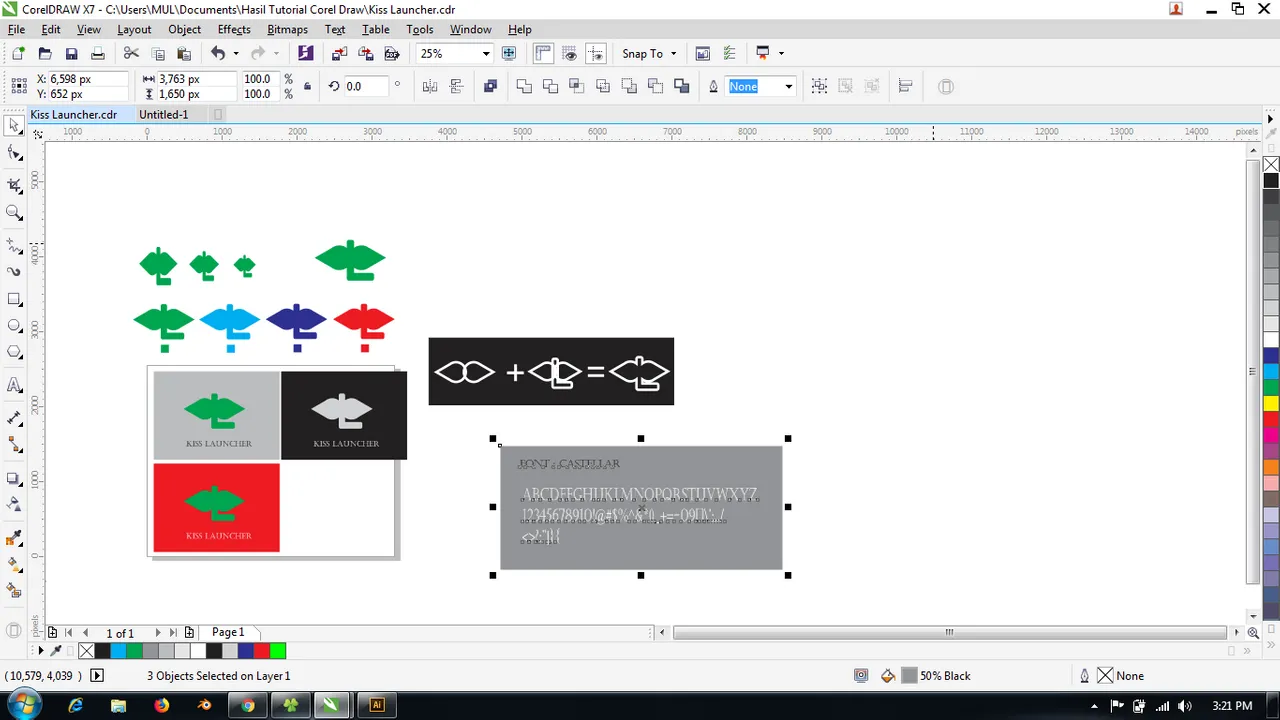Select the Artistic Media tool

[x=14, y=271]
